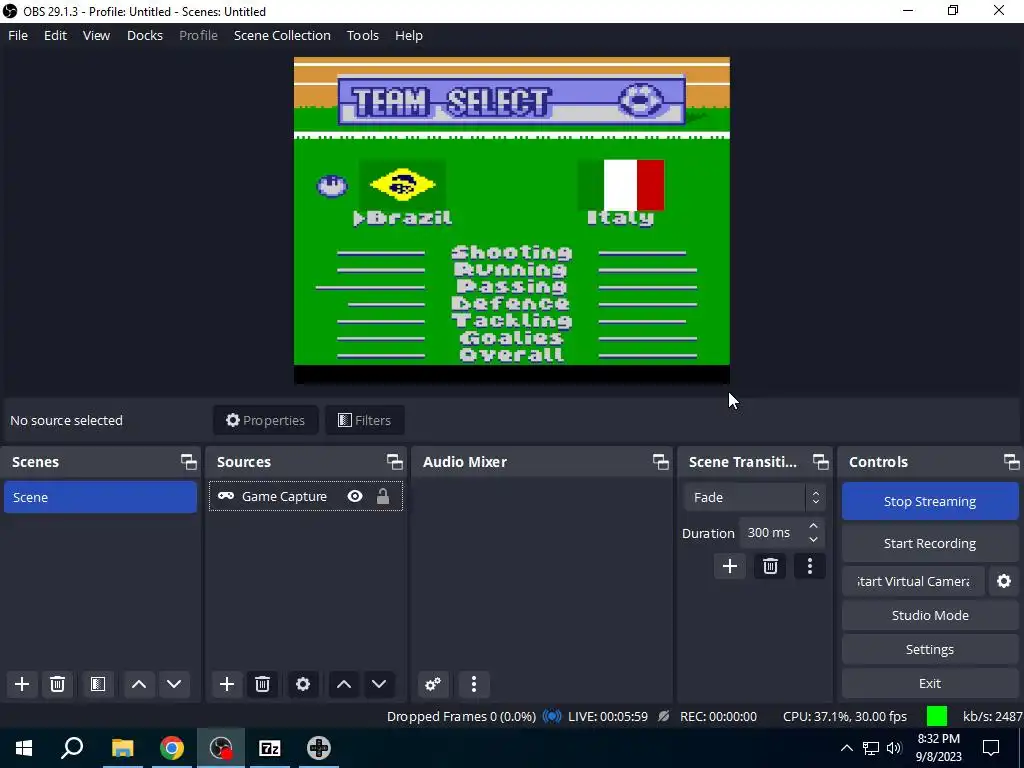
Task: Click Start Virtual Camera button
Action: 913,581
